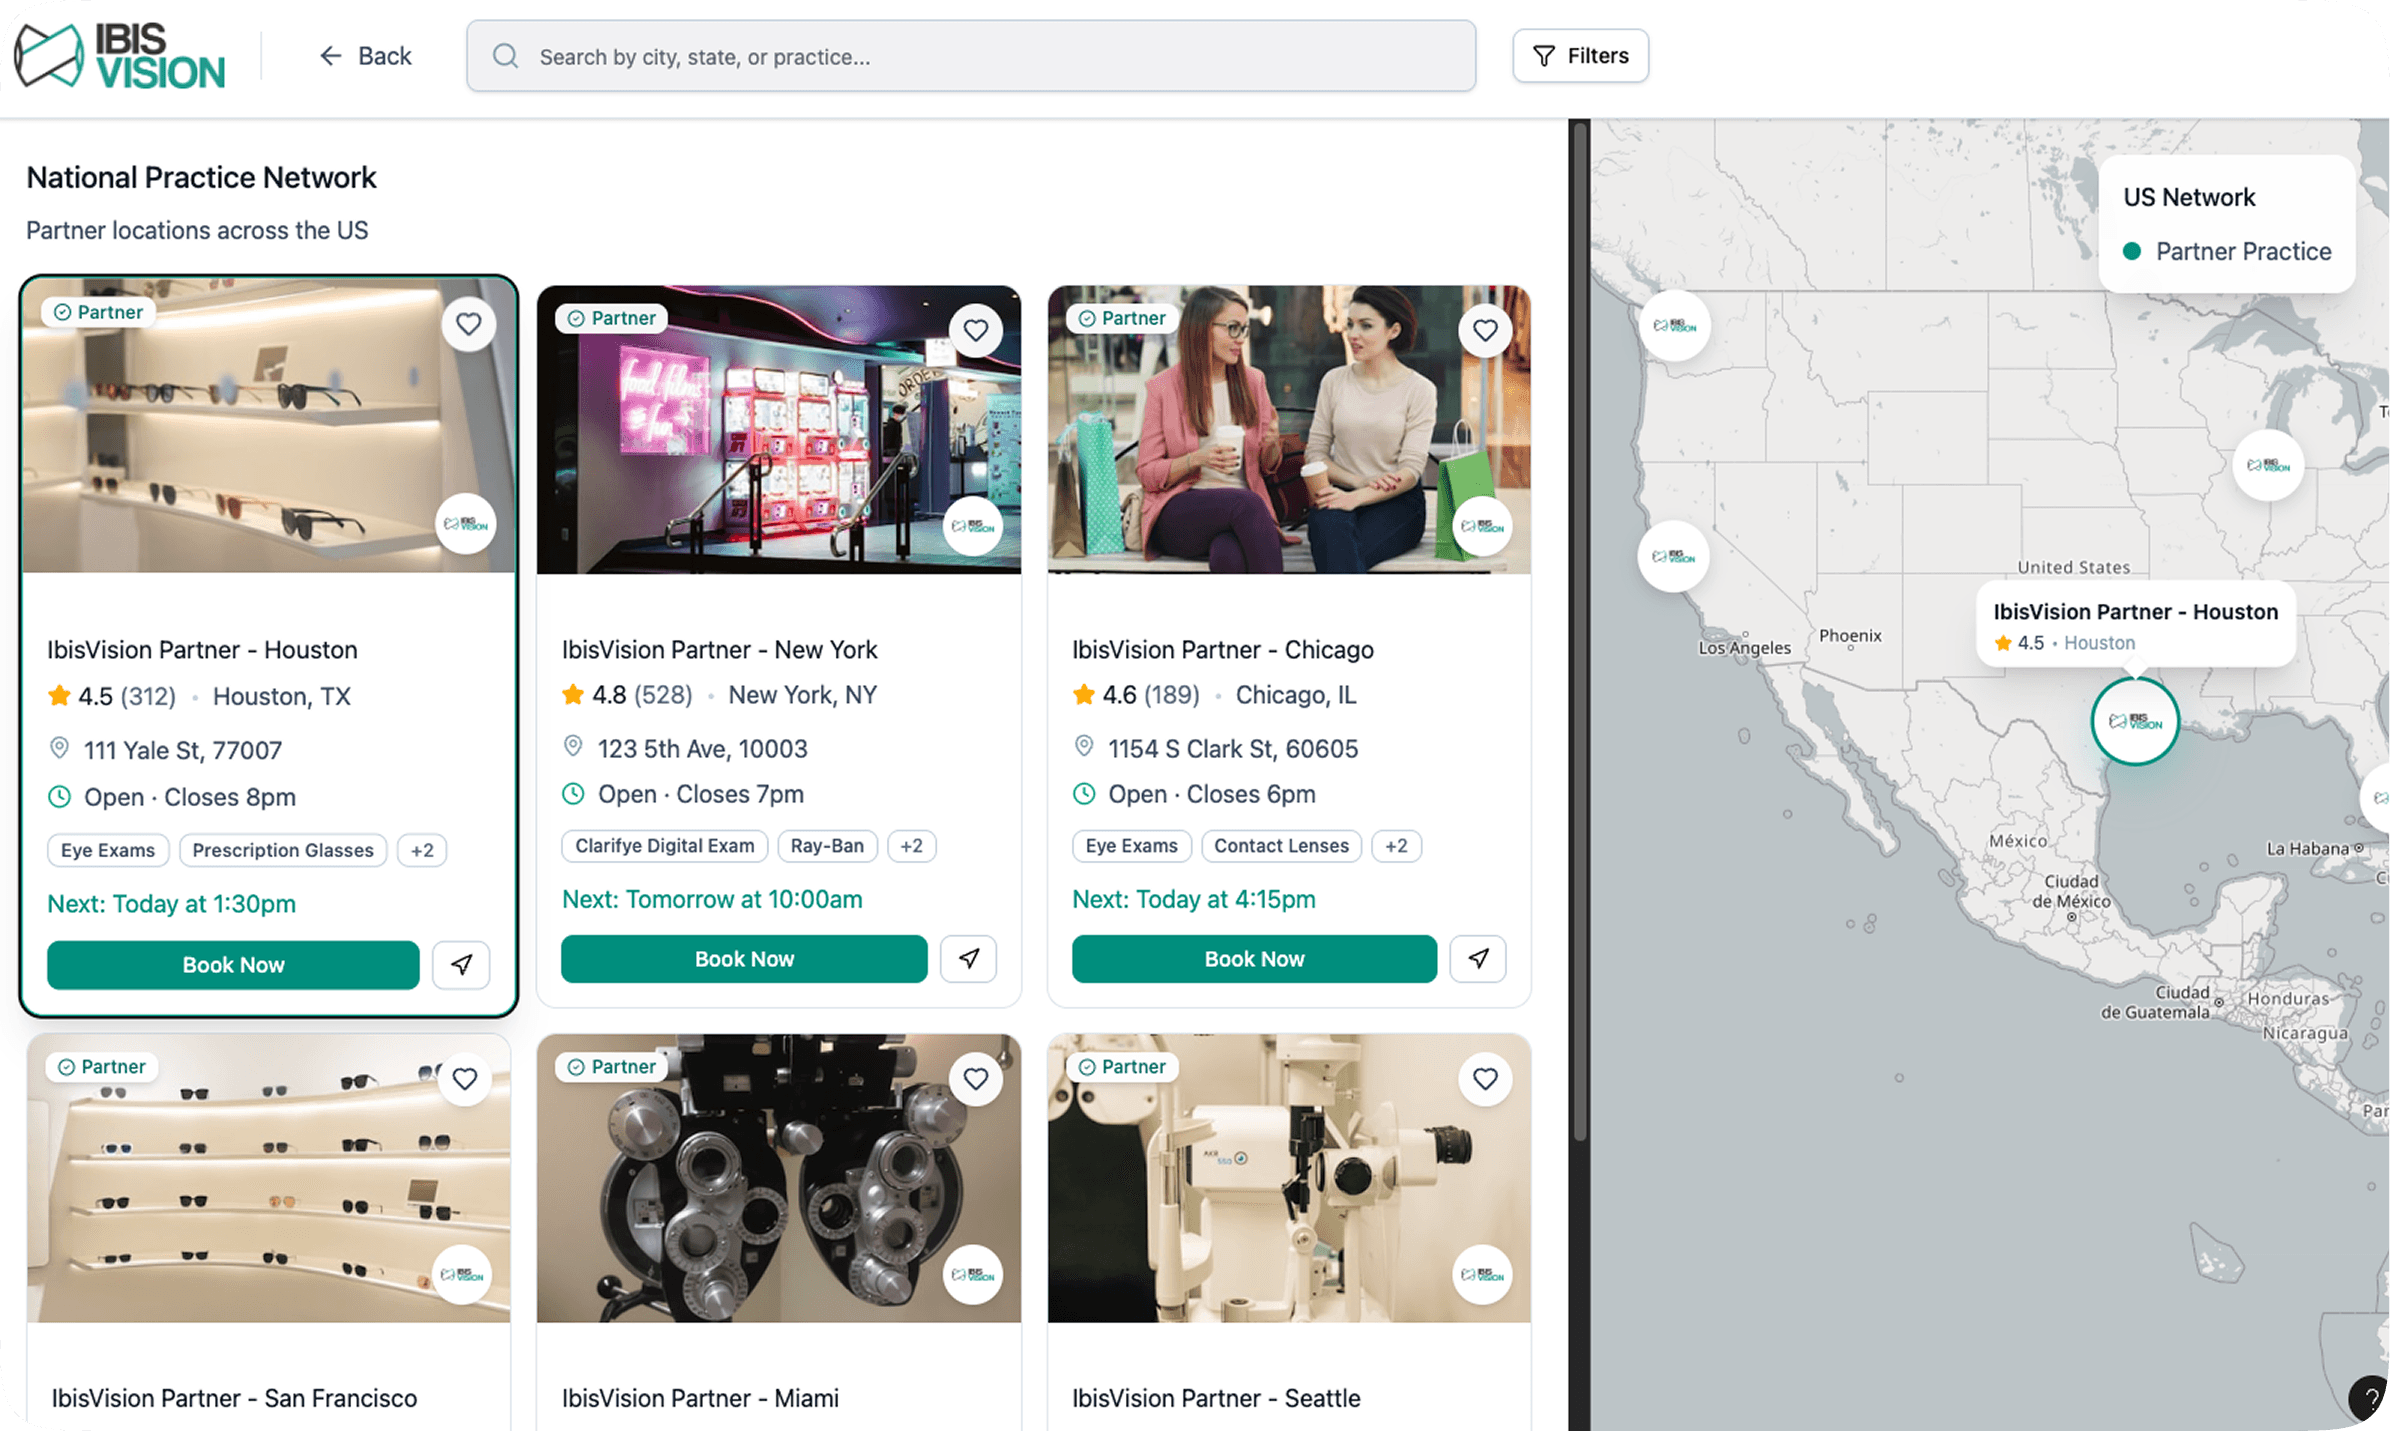Select the Houston map marker pin
The image size is (2390, 1431).
pos(2135,721)
